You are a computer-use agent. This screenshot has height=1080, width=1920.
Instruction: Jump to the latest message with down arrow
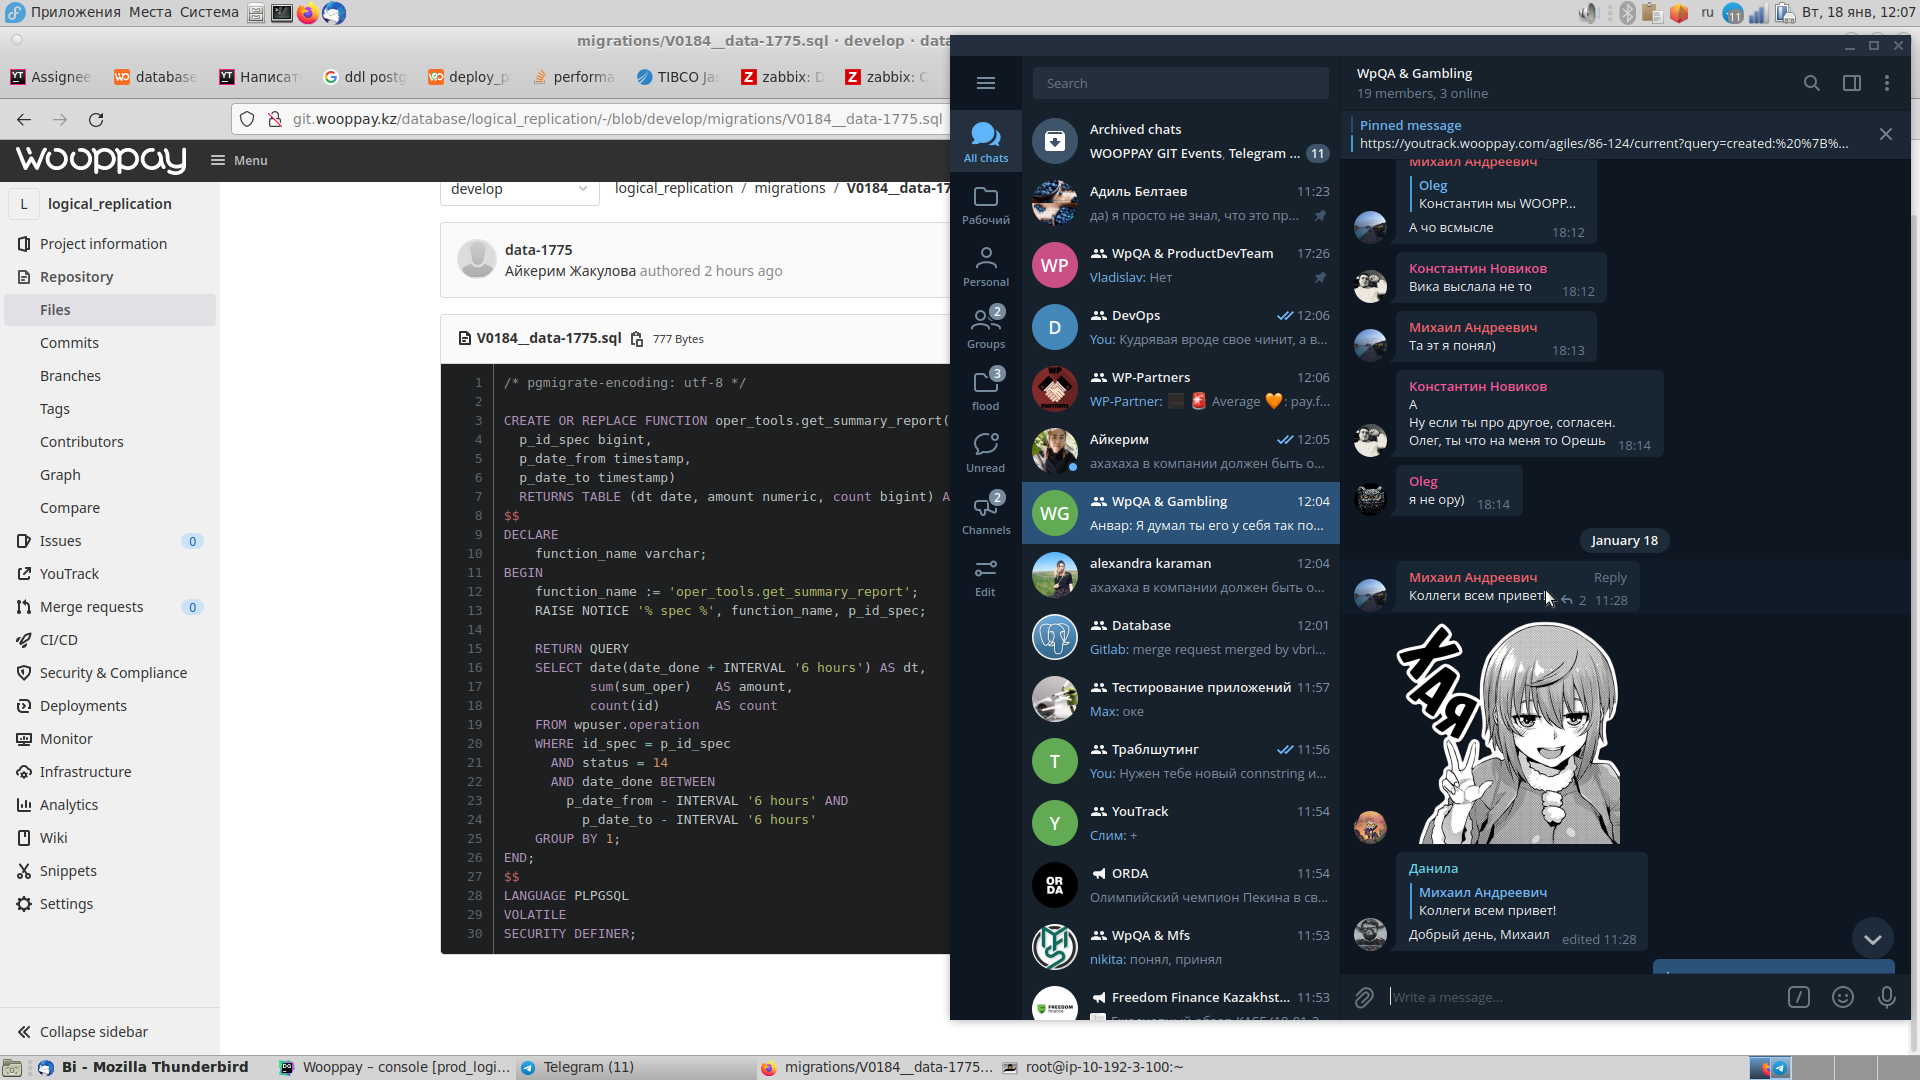[1872, 939]
